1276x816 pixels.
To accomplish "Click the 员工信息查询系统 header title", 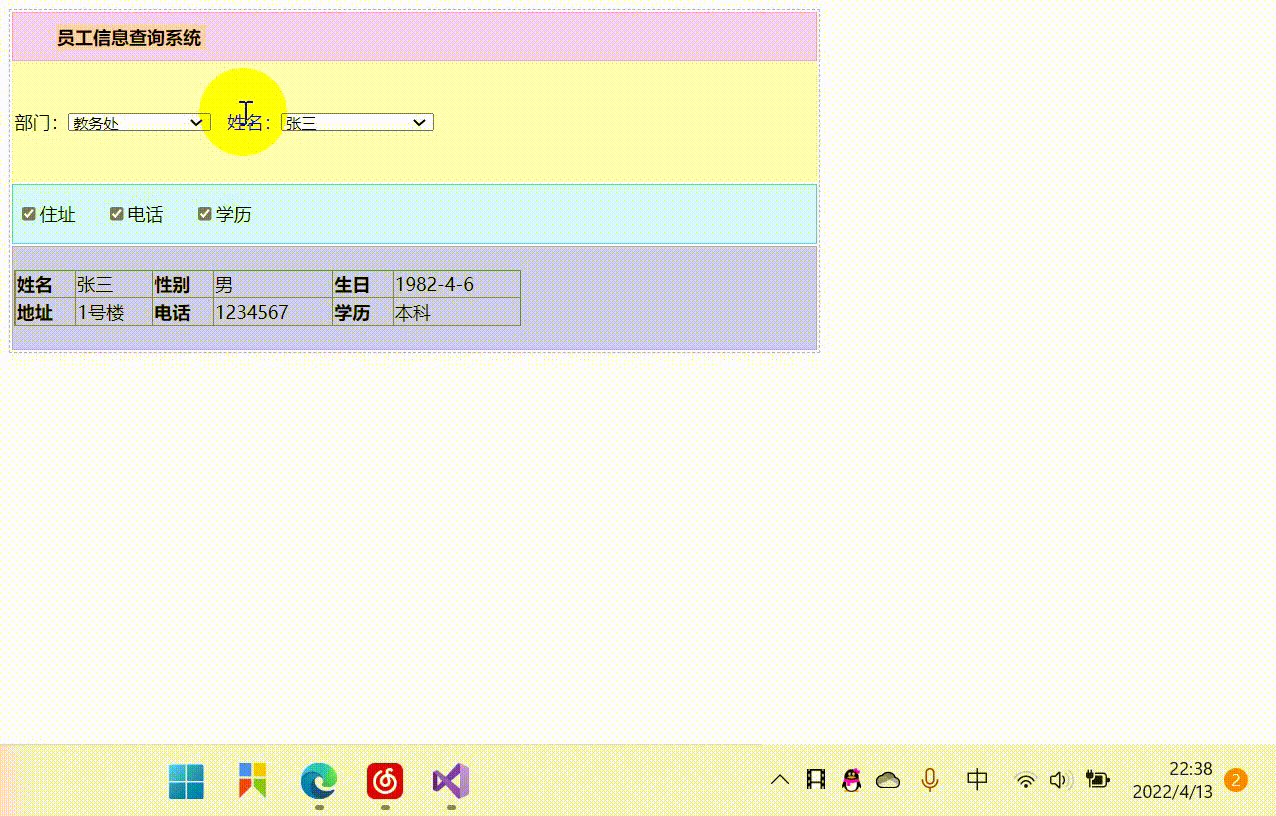I will pyautogui.click(x=128, y=37).
